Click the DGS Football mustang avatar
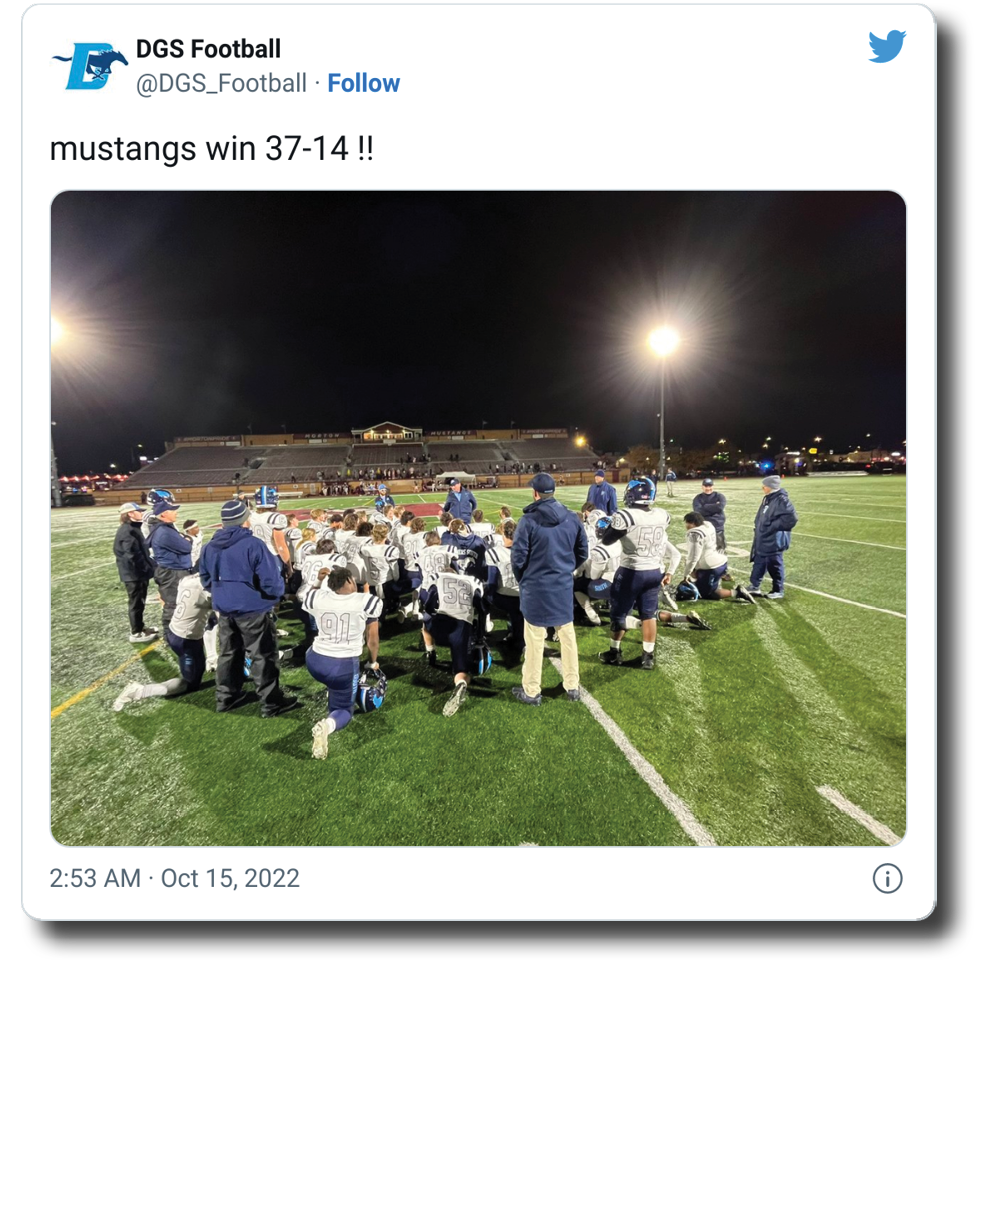Screen dimensions: 996x1227 (x=88, y=66)
